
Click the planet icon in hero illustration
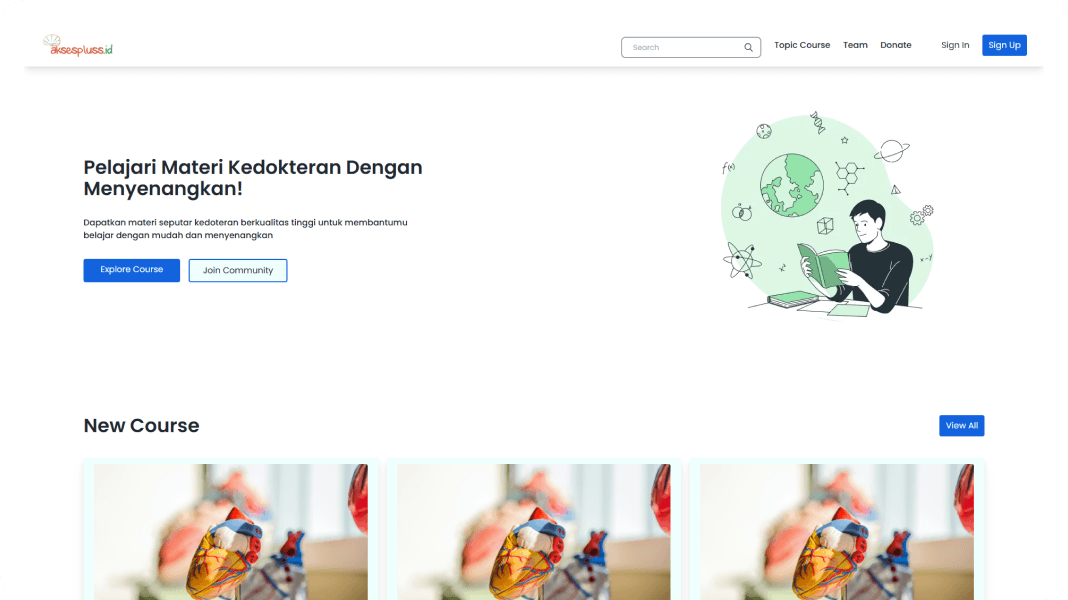892,151
